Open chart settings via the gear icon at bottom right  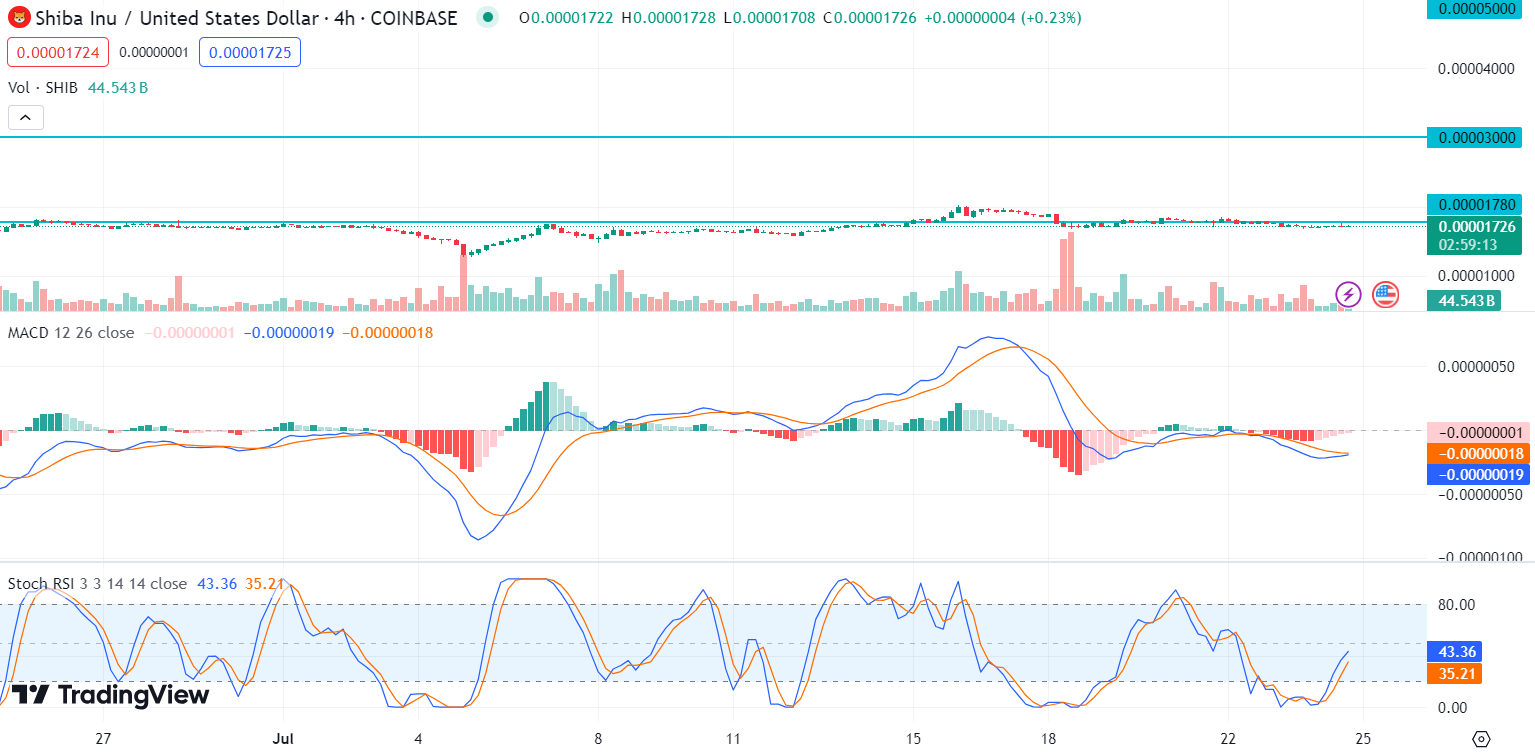click(x=1482, y=739)
